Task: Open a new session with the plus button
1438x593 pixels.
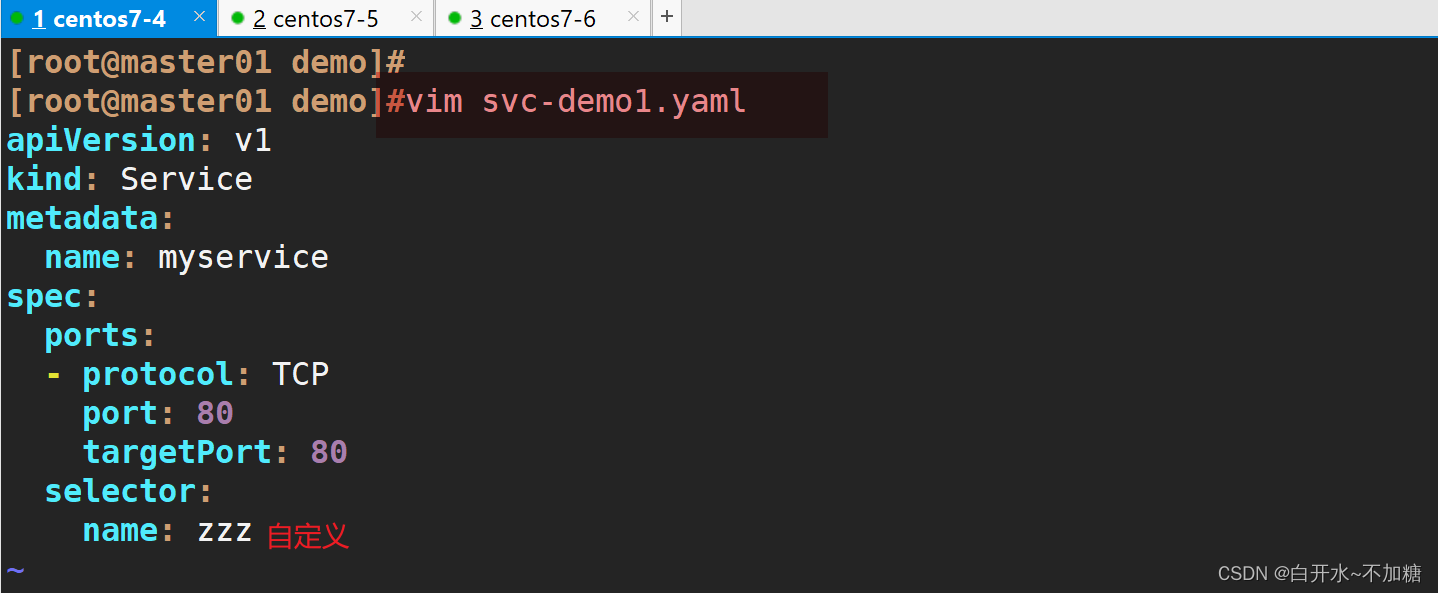Action: (667, 17)
